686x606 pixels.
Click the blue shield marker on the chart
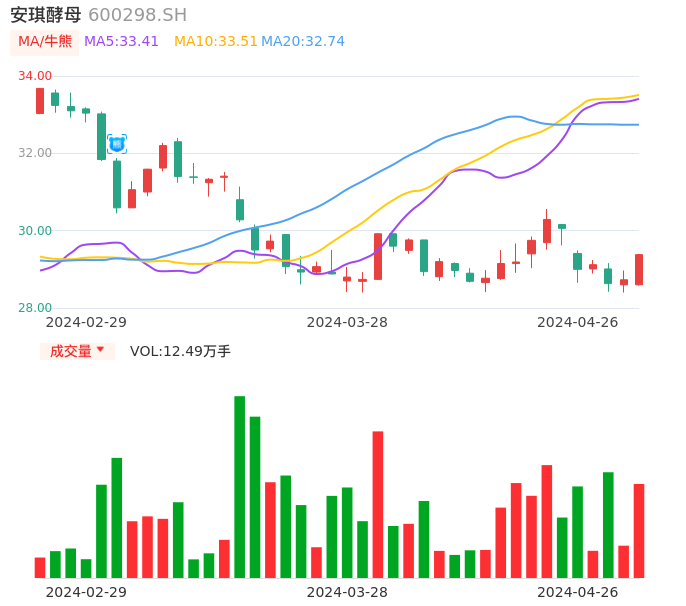pyautogui.click(x=116, y=144)
